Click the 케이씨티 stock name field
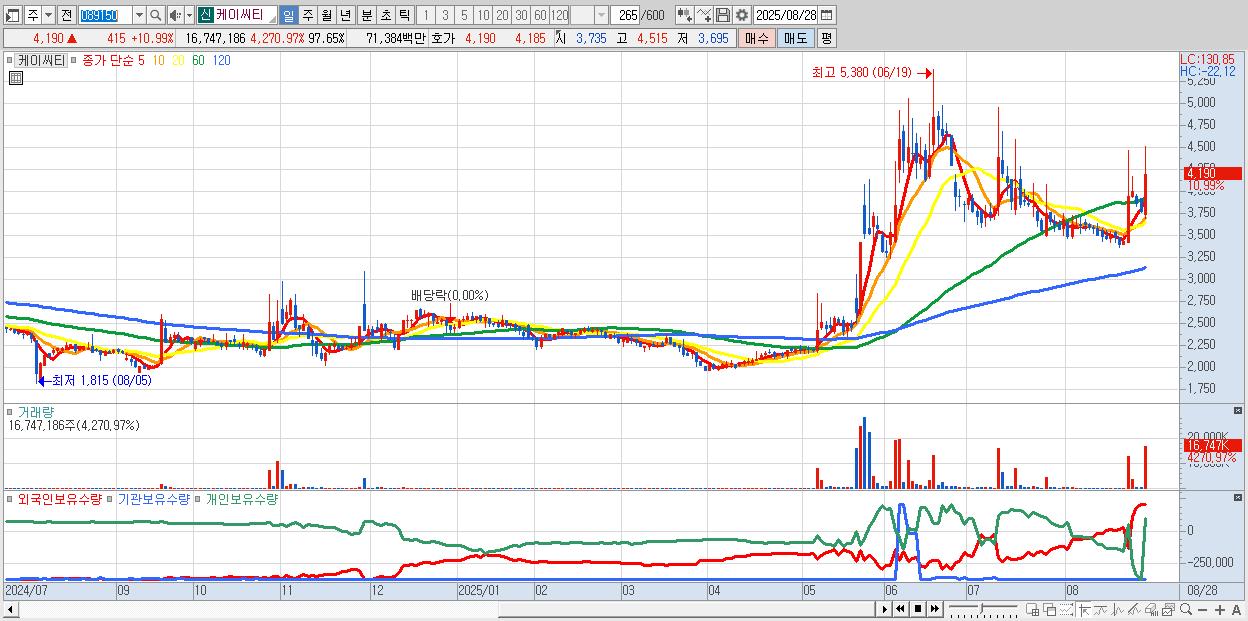Image resolution: width=1248 pixels, height=621 pixels. (245, 15)
